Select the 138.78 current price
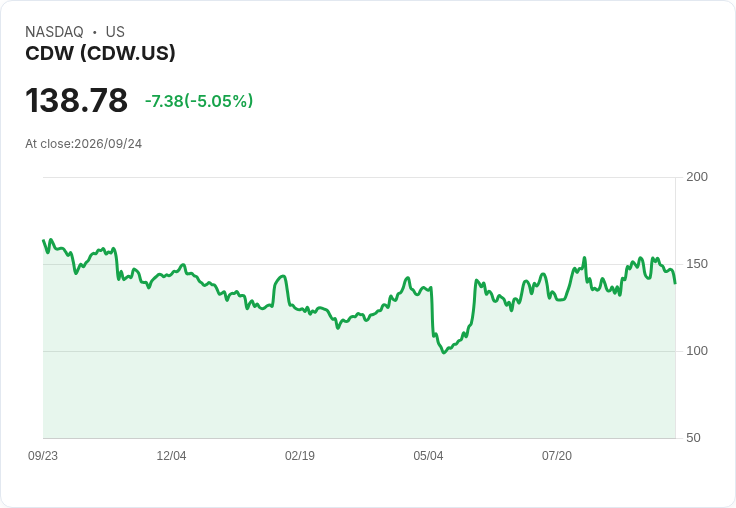736x508 pixels. pos(77,100)
